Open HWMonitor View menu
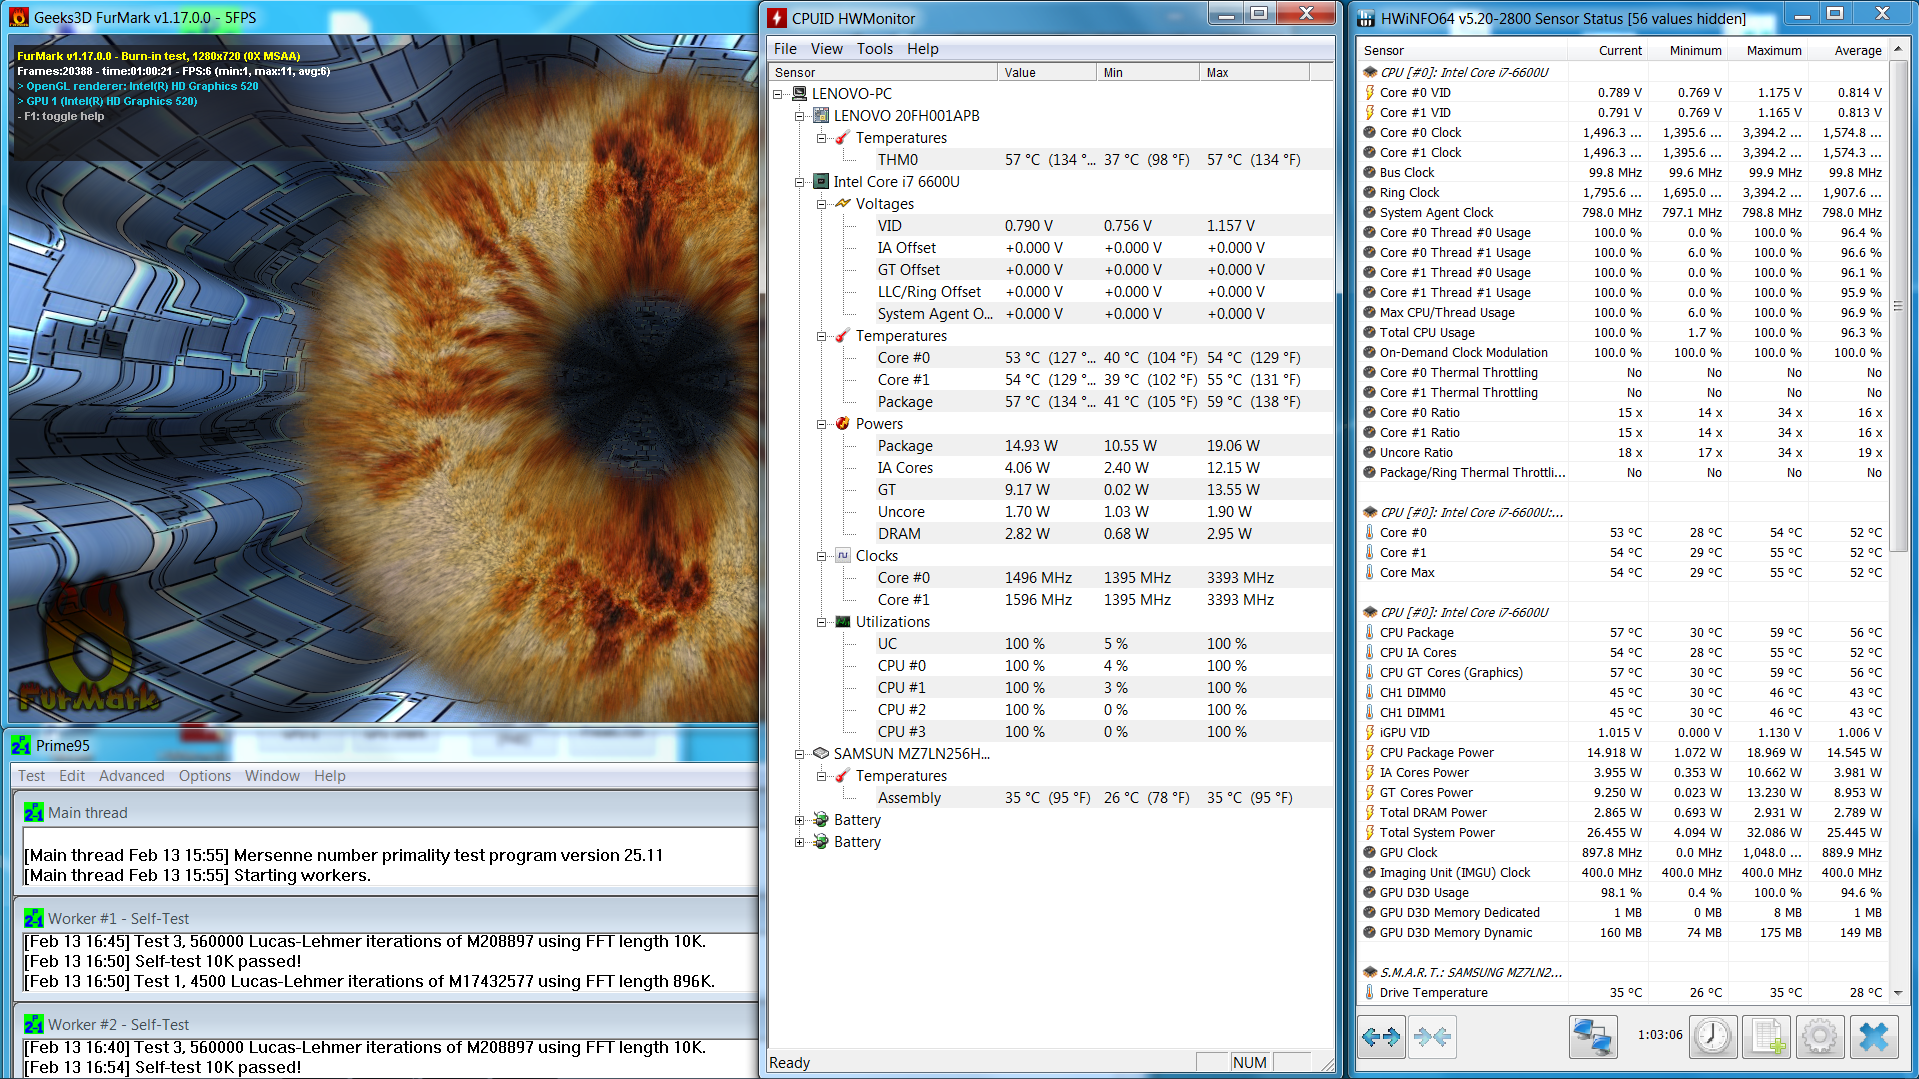This screenshot has height=1079, width=1919. pyautogui.click(x=826, y=49)
